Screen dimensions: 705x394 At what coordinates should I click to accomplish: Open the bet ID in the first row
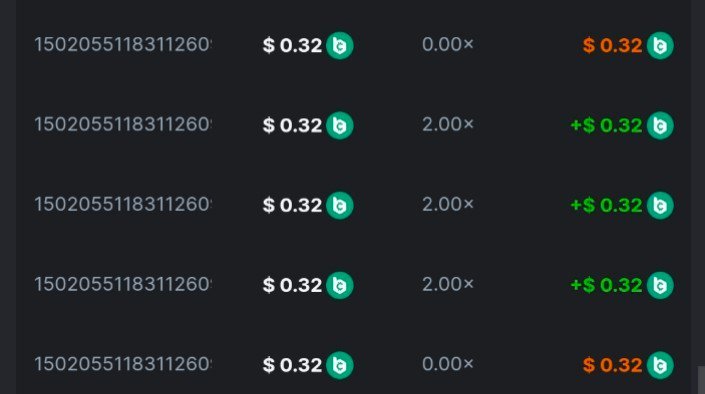pyautogui.click(x=123, y=45)
